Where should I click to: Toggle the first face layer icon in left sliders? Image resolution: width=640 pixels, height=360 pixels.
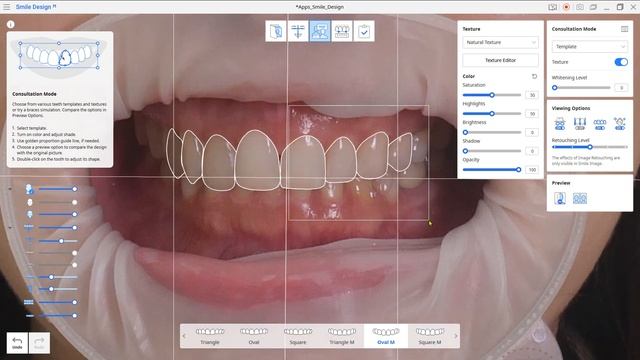(x=29, y=189)
